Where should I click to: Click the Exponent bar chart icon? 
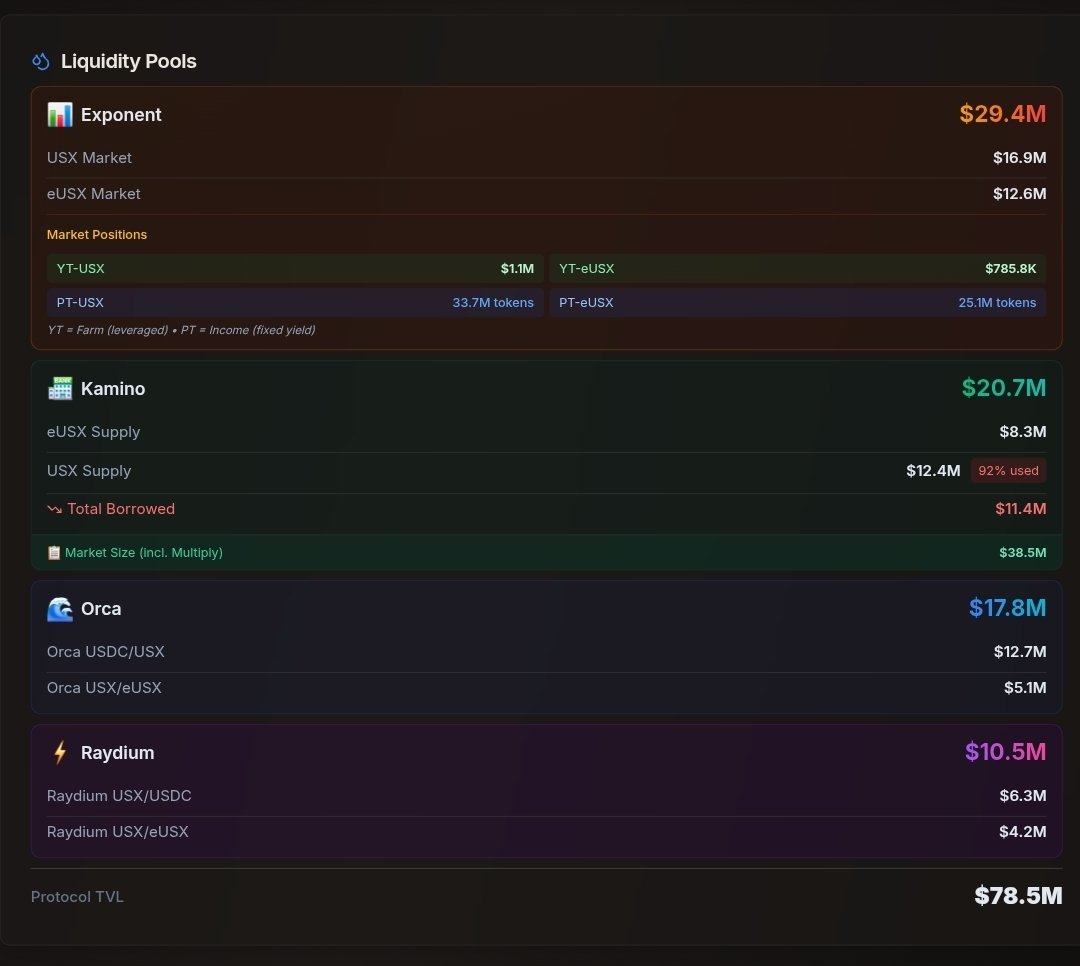tap(60, 114)
